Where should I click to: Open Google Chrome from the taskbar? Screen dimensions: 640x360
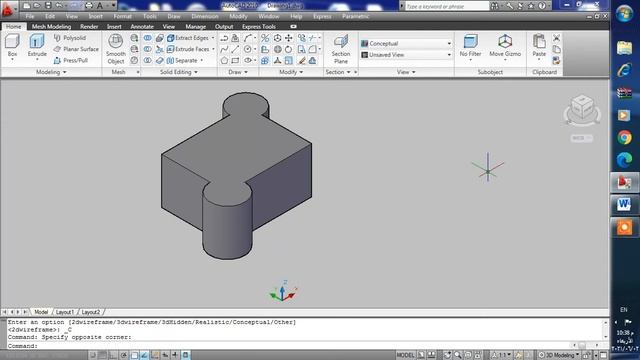coord(624,138)
